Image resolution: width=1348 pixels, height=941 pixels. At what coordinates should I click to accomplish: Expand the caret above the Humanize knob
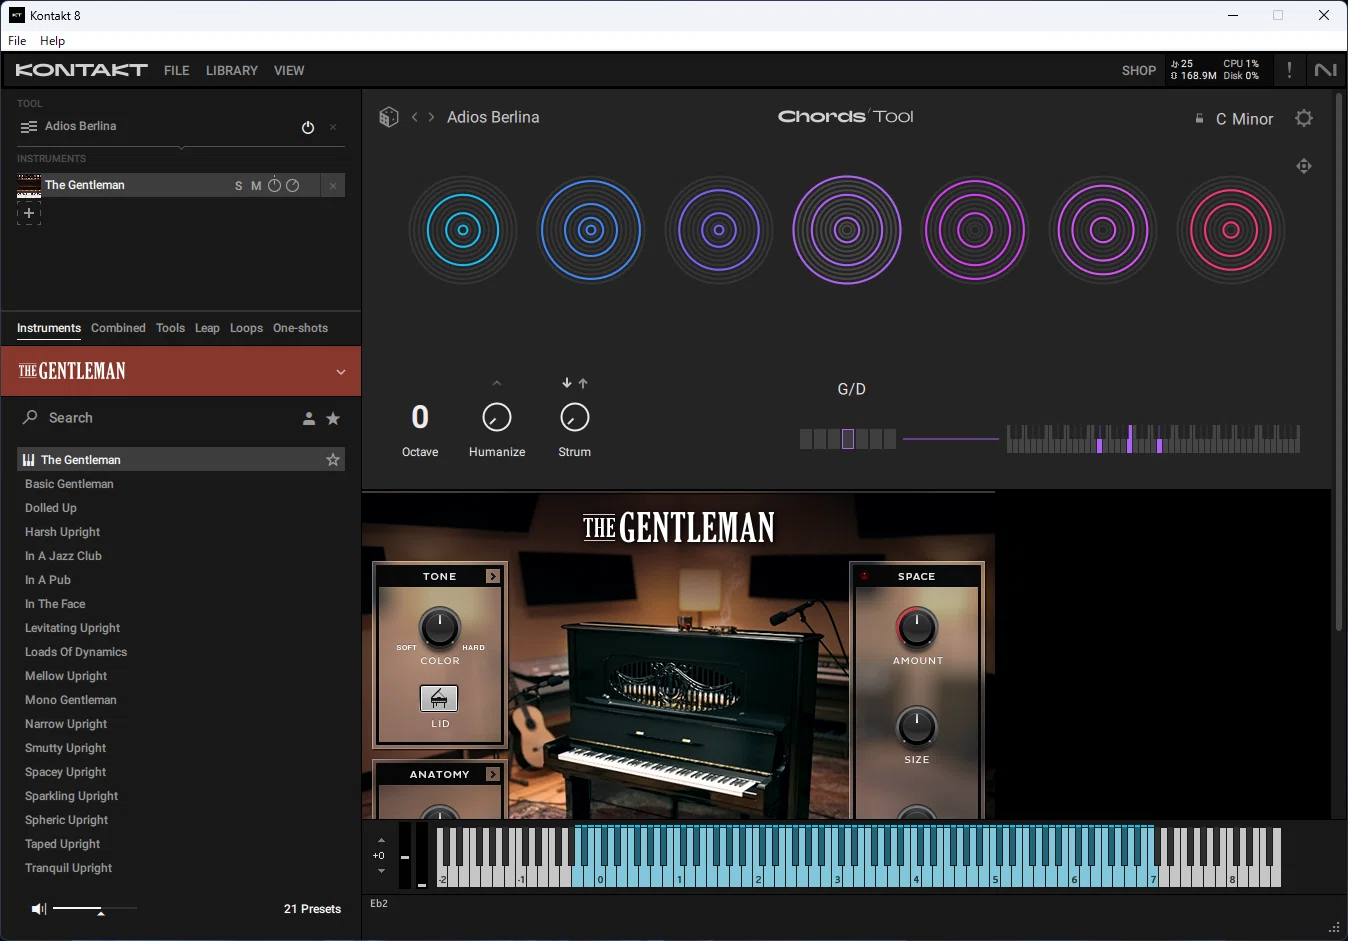tap(497, 383)
